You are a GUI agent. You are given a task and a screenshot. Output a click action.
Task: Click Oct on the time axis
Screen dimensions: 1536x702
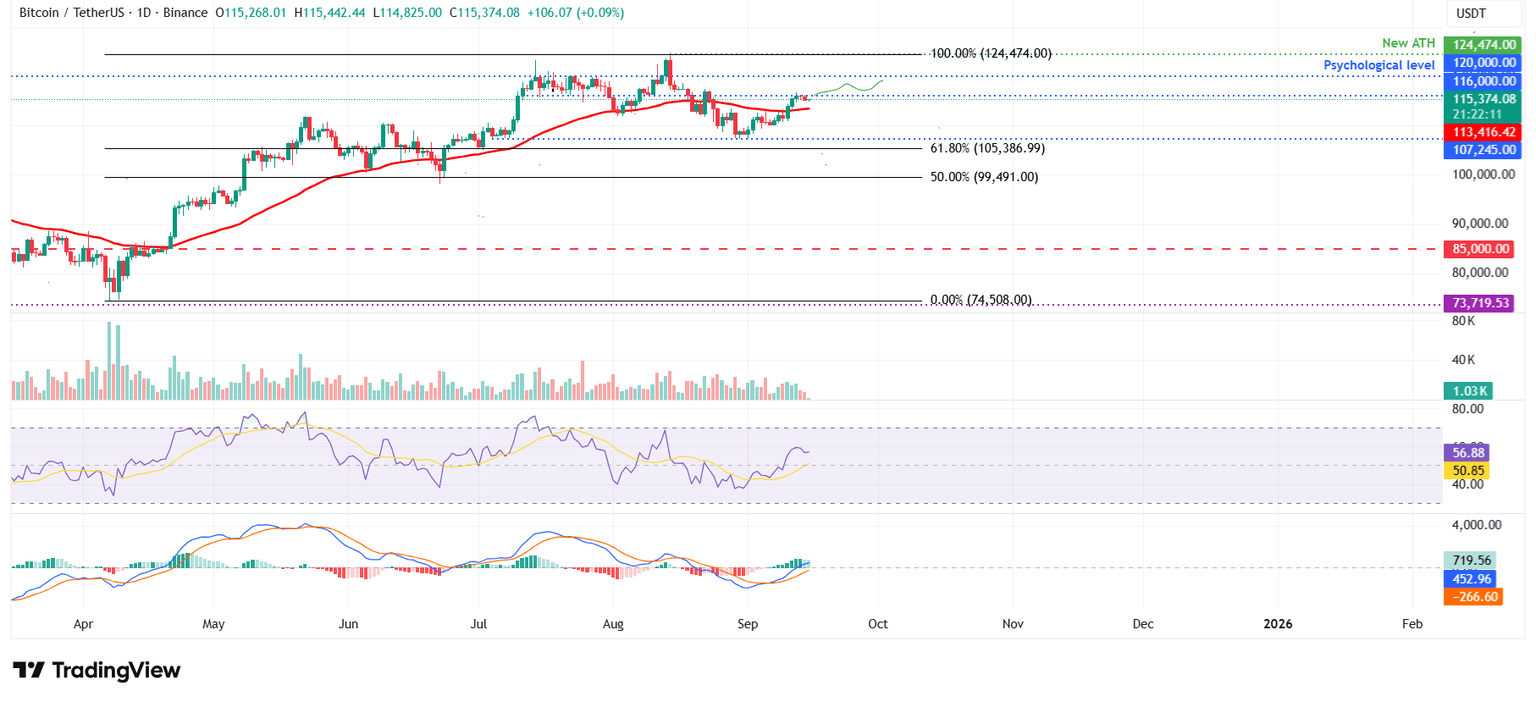(x=877, y=623)
